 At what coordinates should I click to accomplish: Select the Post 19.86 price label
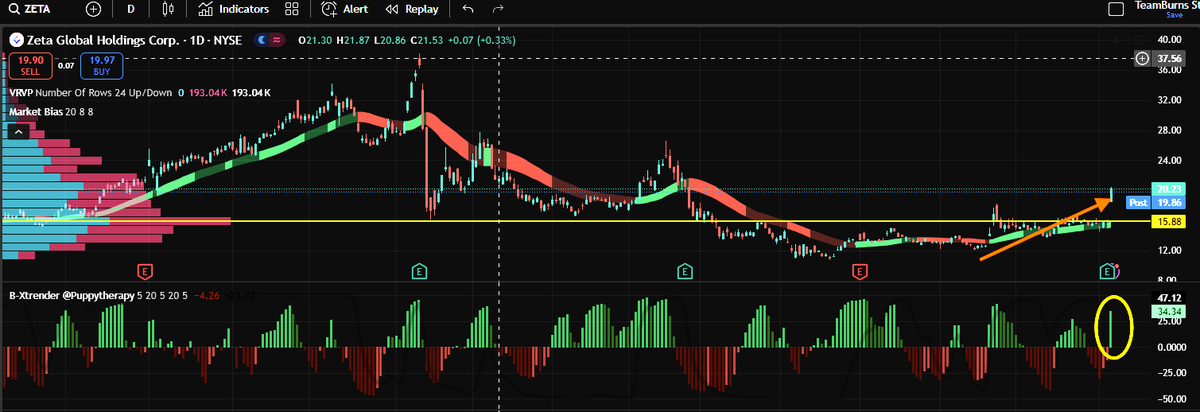[1155, 202]
